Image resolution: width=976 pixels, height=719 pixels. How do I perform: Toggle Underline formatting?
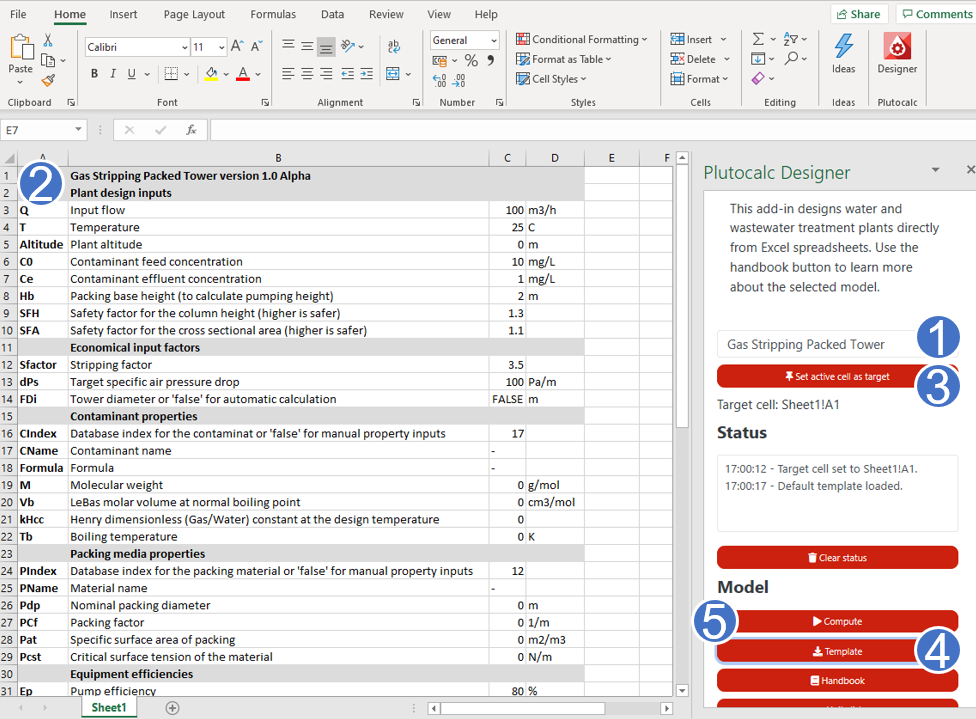(x=131, y=74)
